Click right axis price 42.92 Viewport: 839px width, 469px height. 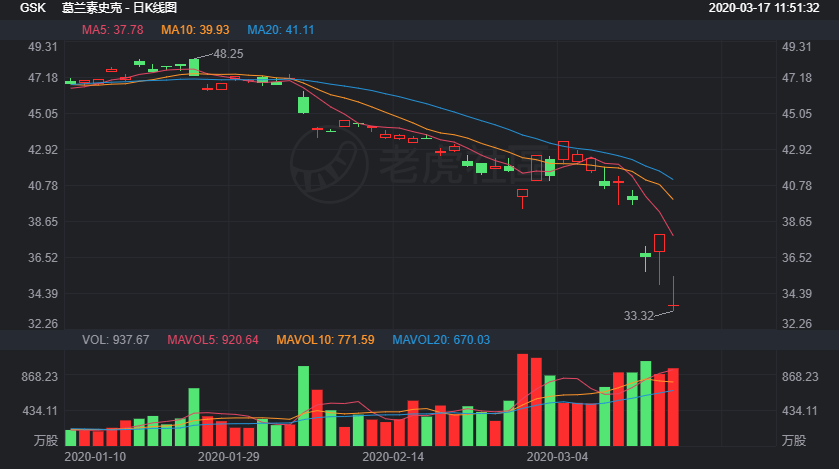pyautogui.click(x=797, y=150)
